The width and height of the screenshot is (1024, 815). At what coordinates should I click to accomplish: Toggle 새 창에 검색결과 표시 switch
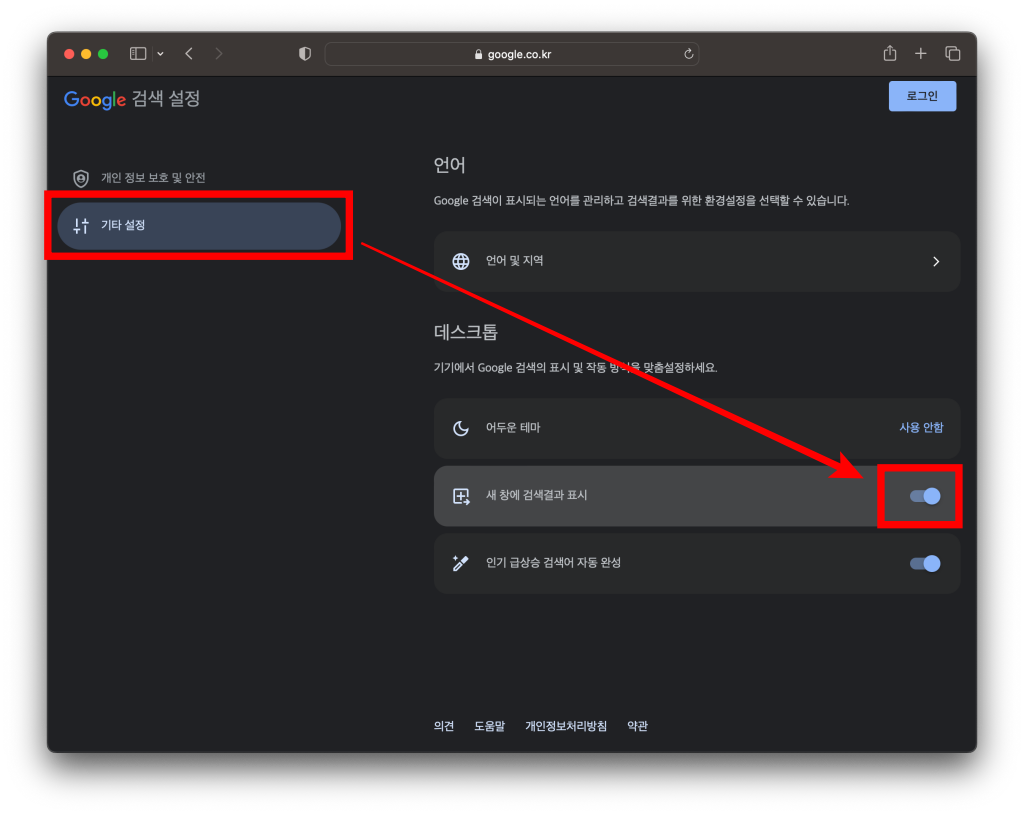(x=925, y=496)
